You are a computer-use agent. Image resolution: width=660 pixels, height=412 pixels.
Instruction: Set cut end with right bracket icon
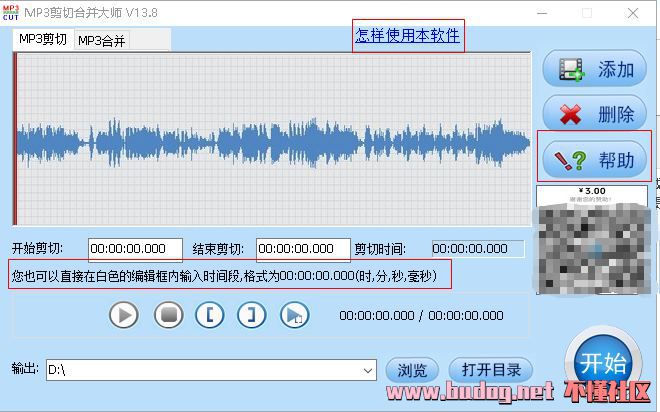251,315
